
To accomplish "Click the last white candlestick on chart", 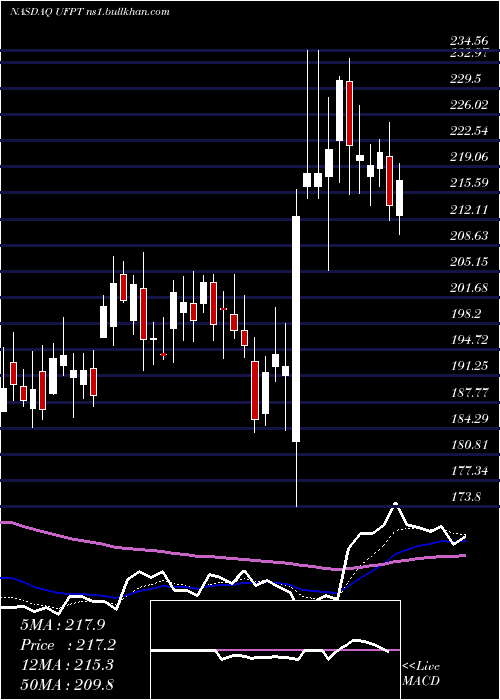I will [x=399, y=198].
